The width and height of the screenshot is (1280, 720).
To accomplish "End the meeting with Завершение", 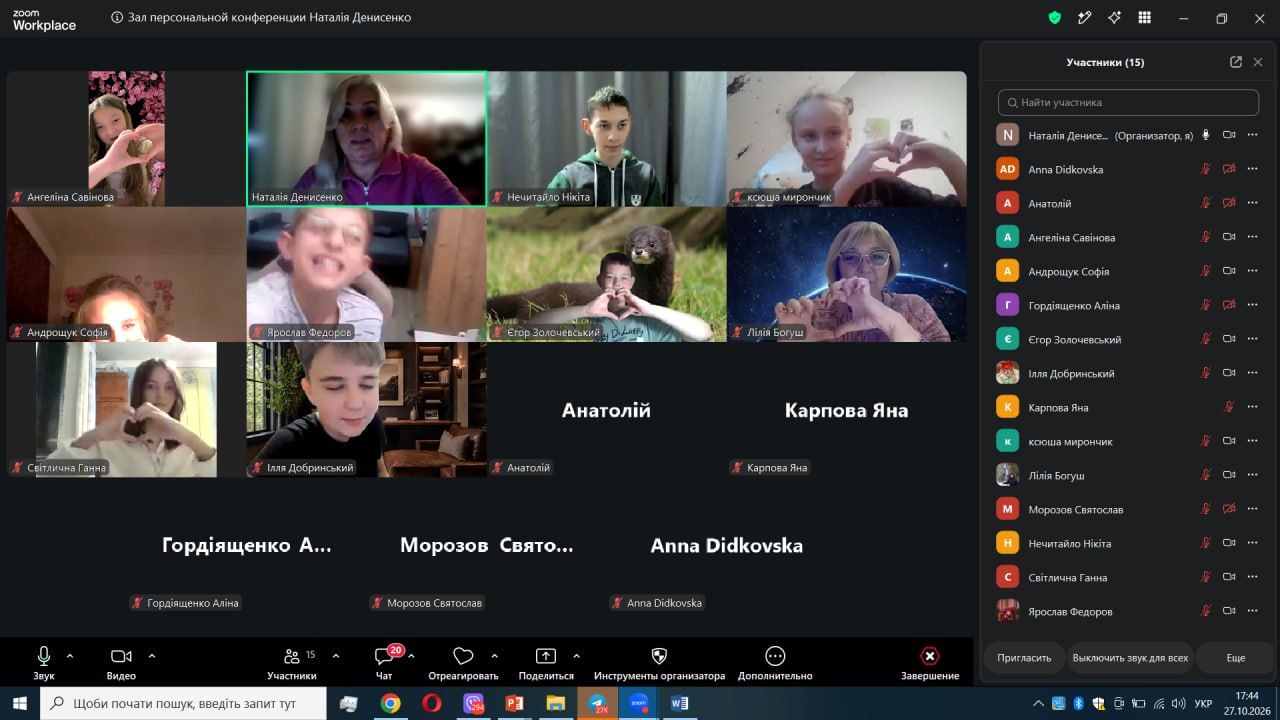I will (930, 662).
